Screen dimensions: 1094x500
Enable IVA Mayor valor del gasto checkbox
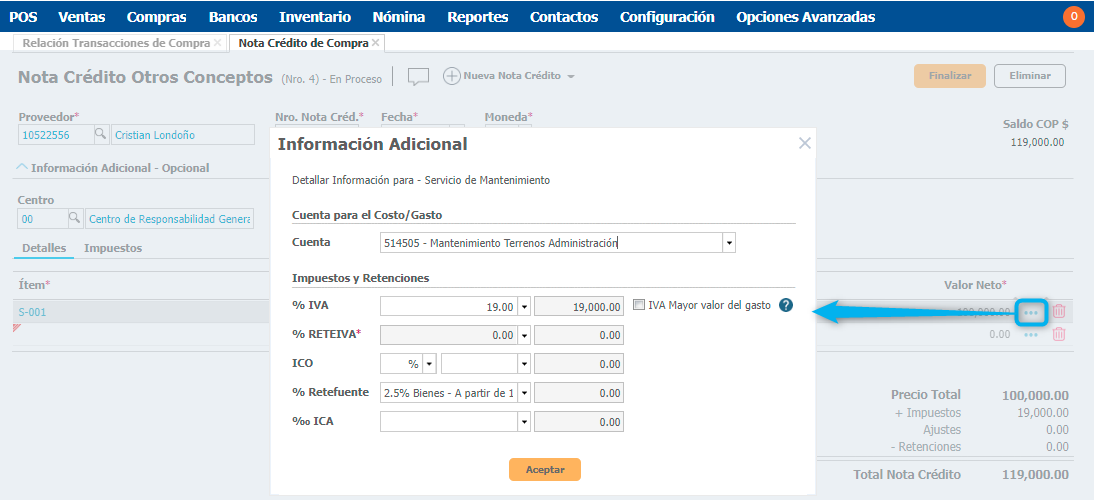click(640, 306)
